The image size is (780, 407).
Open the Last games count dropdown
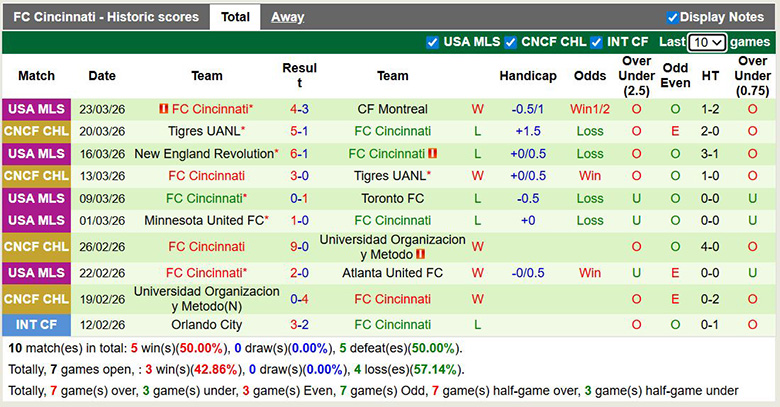tap(706, 42)
